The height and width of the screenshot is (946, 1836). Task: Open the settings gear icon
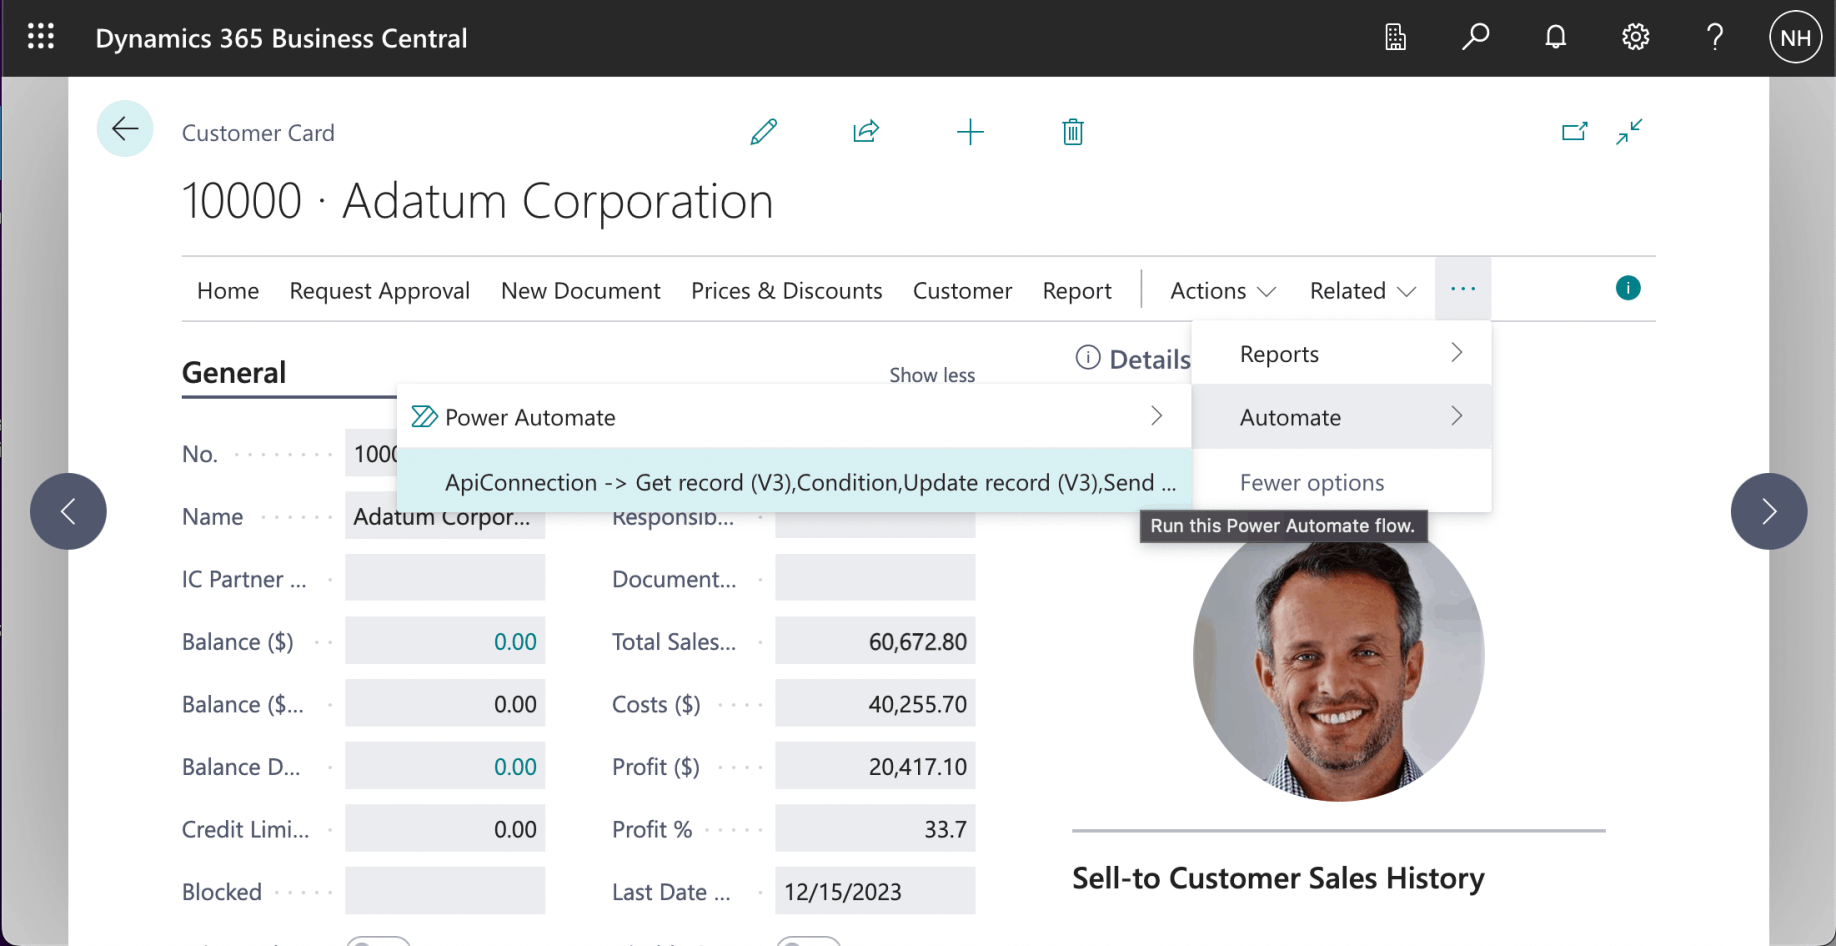1635,38
